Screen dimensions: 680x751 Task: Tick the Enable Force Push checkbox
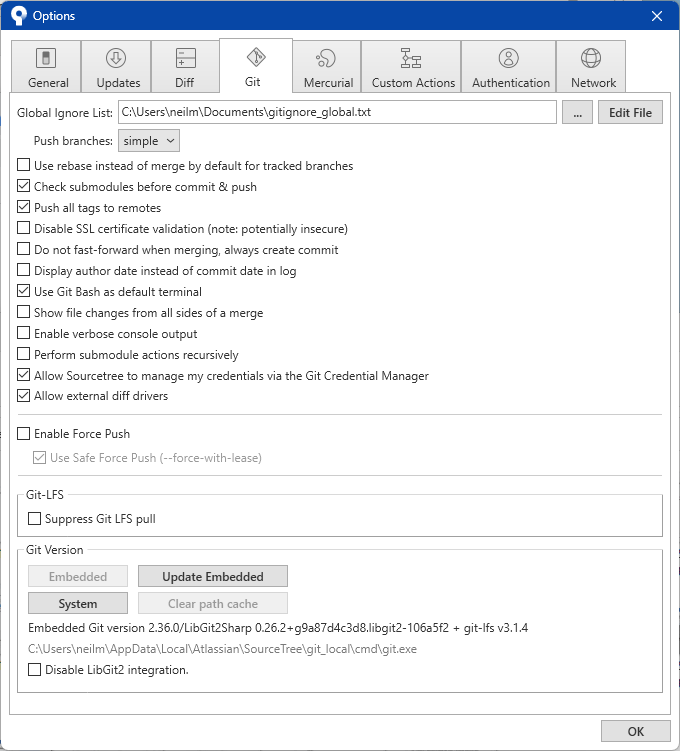25,434
